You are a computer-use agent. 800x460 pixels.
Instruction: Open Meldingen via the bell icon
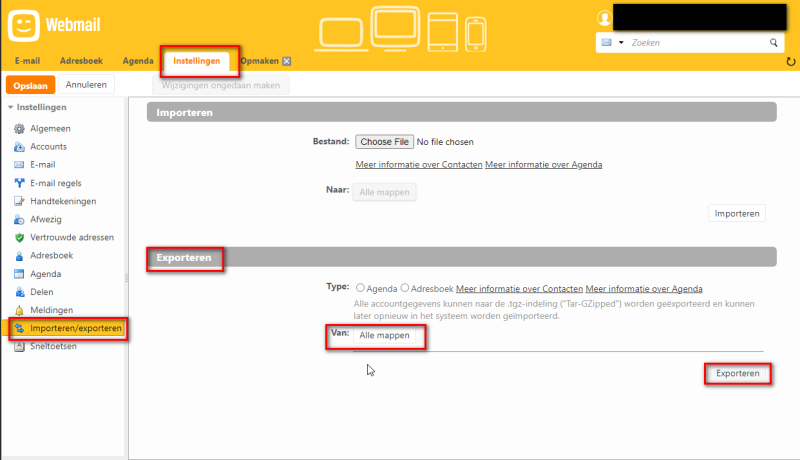tap(19, 310)
